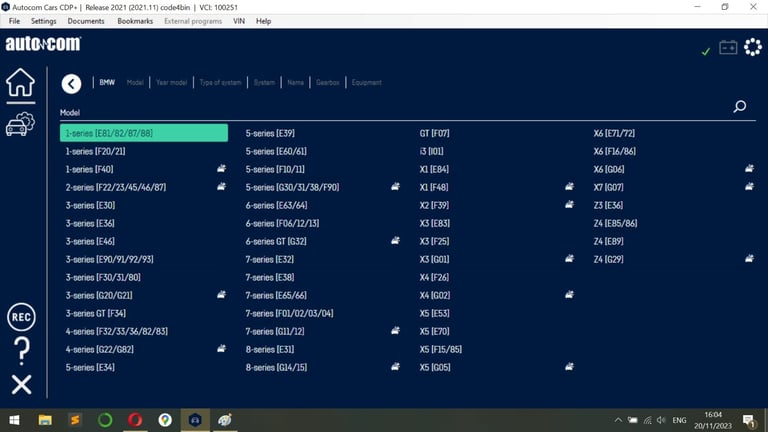Viewport: 768px width, 432px height.
Task: Pick 5-series [E39] model
Action: tap(270, 133)
